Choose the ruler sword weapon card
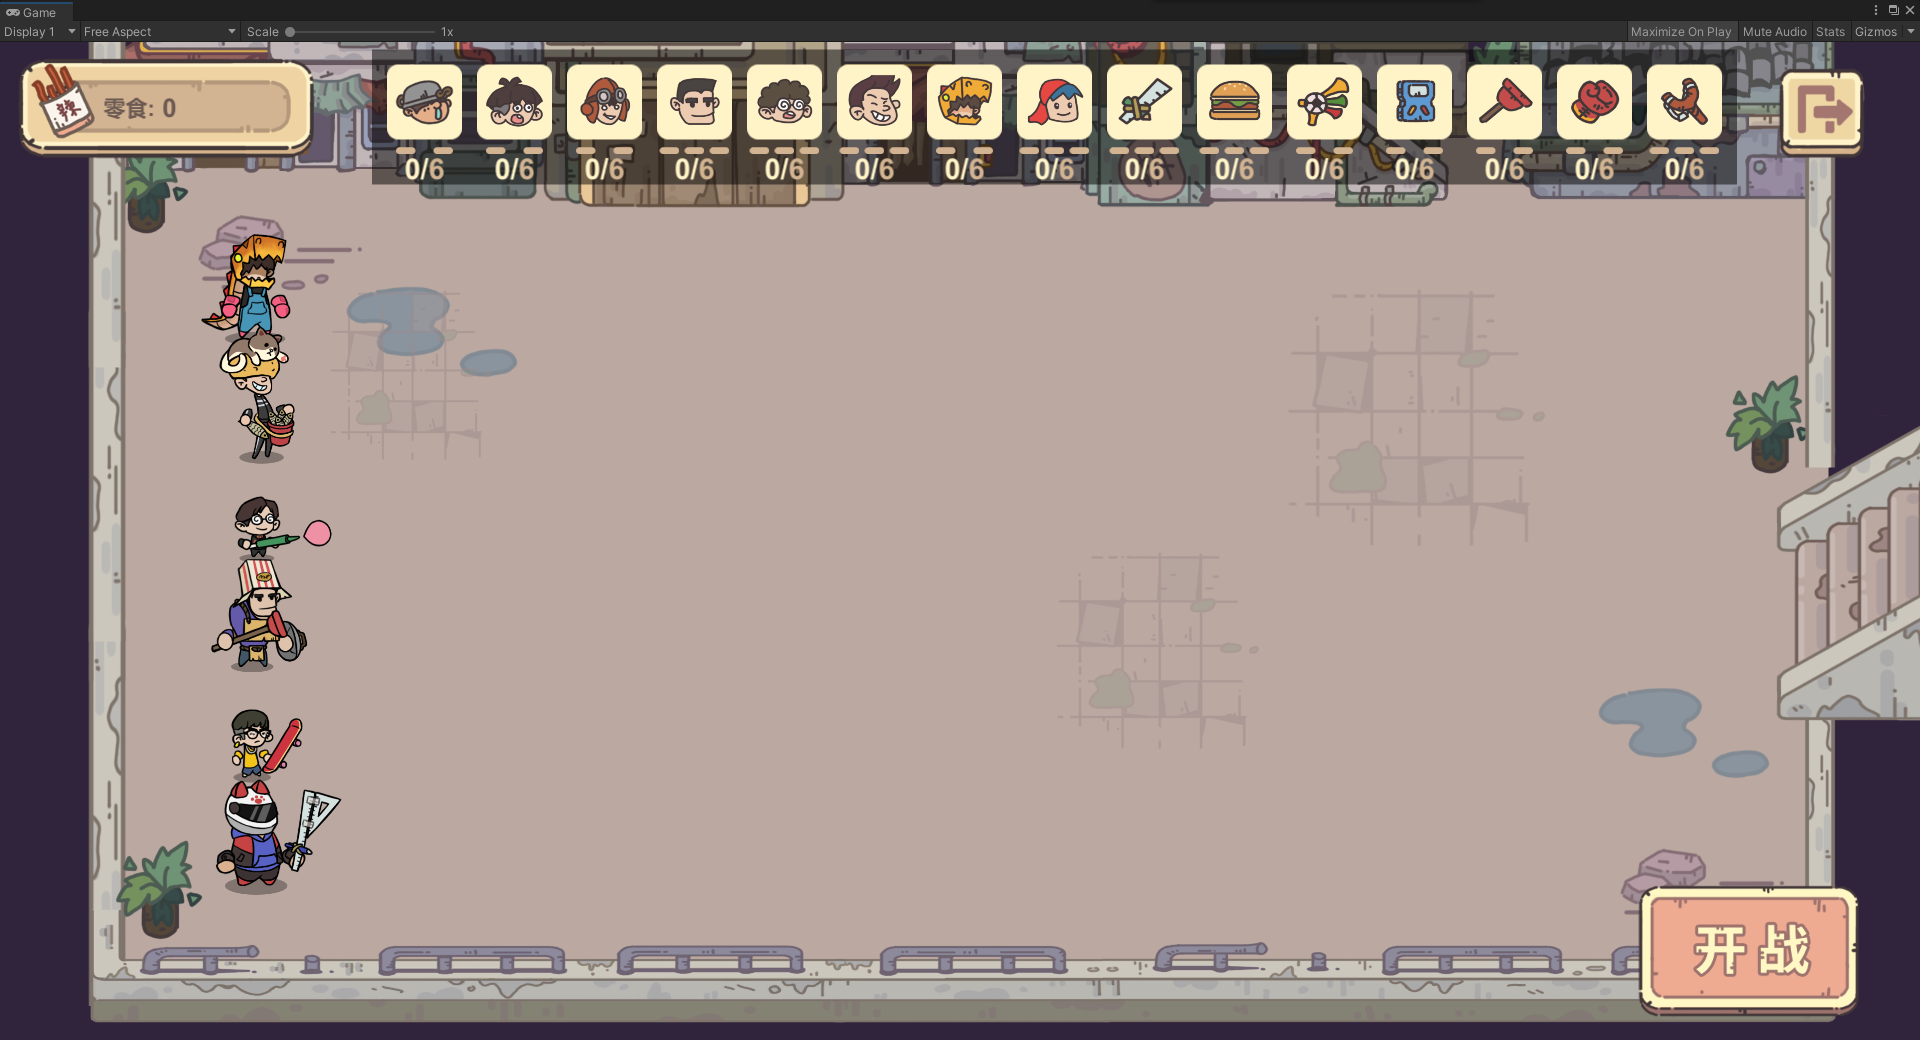The height and width of the screenshot is (1040, 1920). (x=1144, y=102)
